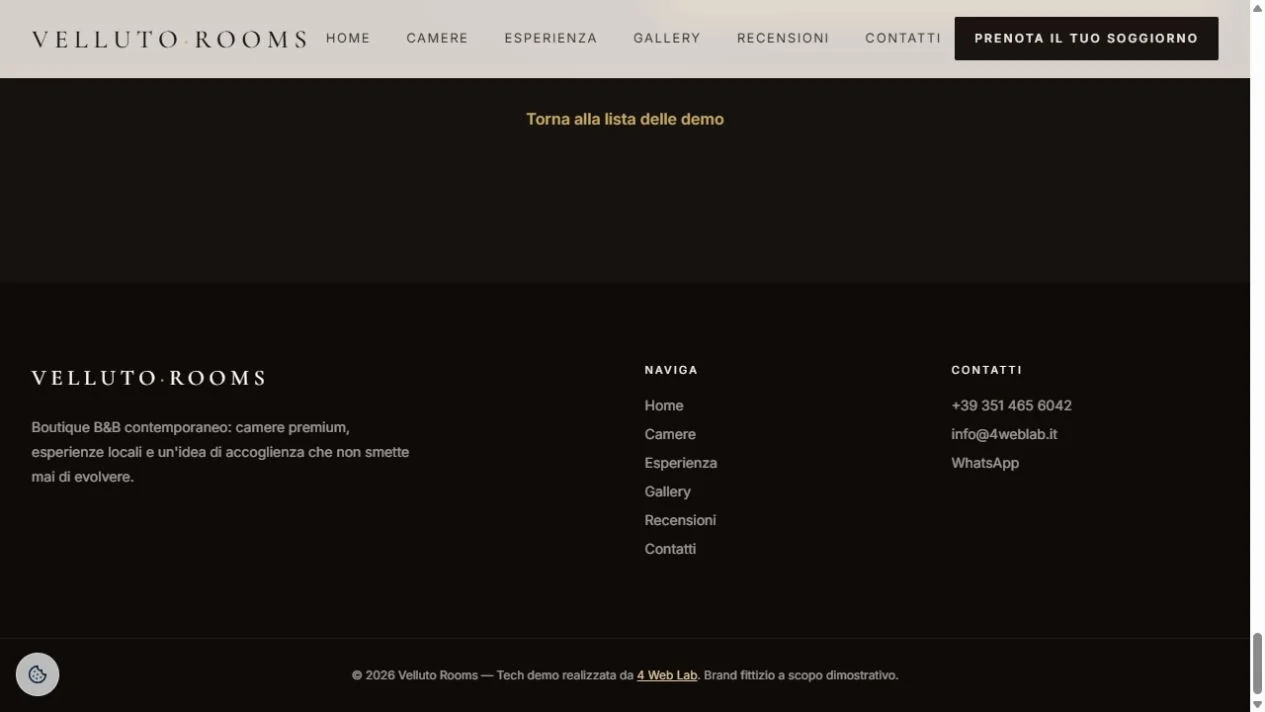Open the Home link in the footer

click(664, 405)
